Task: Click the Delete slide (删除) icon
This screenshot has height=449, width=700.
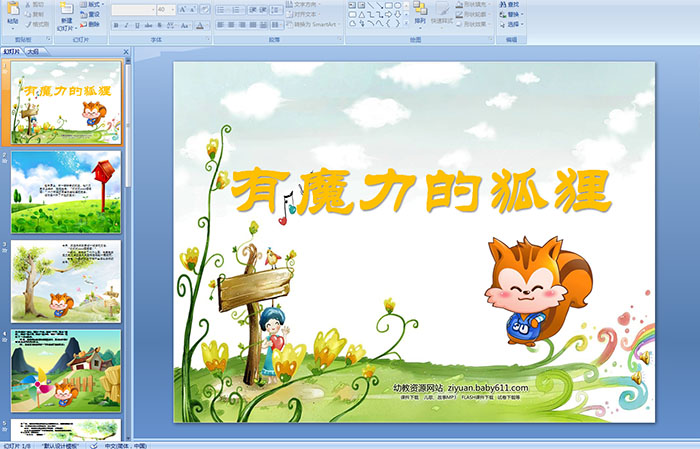Action: 91,24
